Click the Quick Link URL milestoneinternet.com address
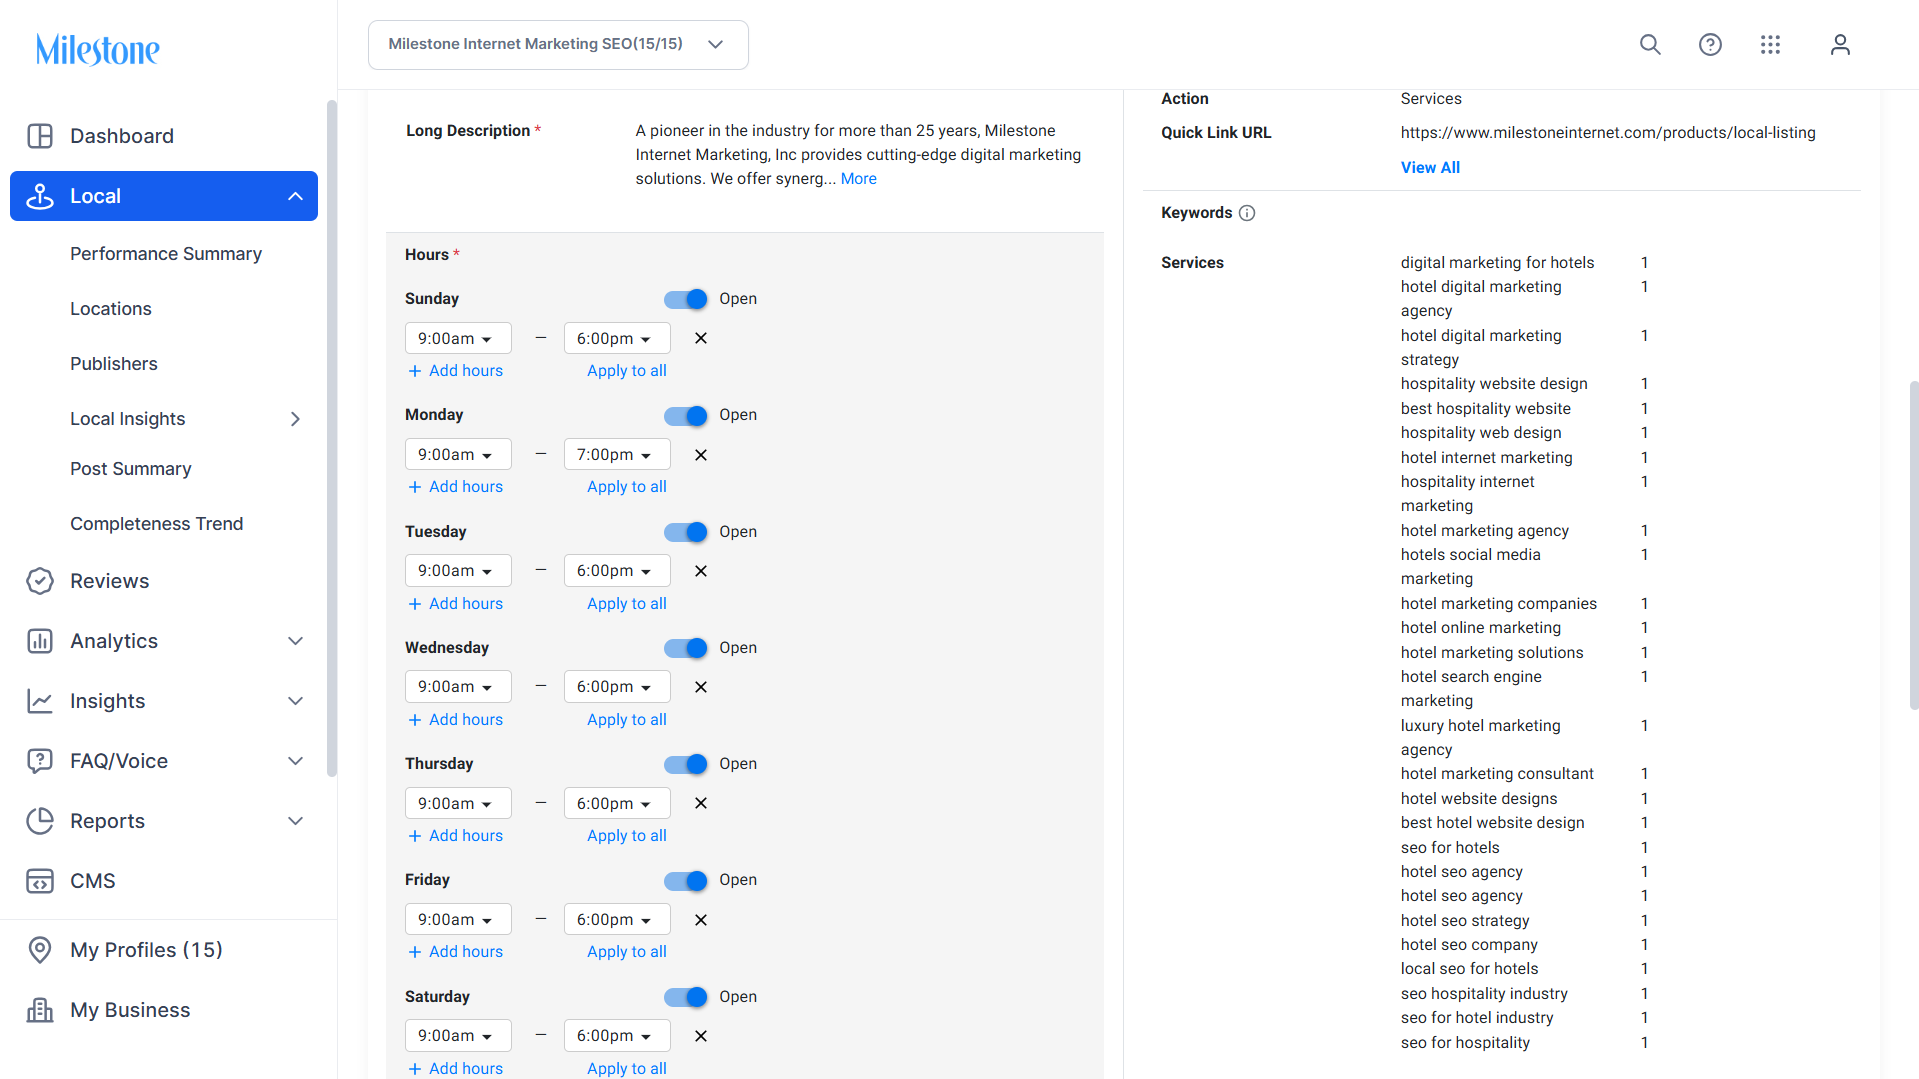The image size is (1919, 1079). (x=1608, y=133)
